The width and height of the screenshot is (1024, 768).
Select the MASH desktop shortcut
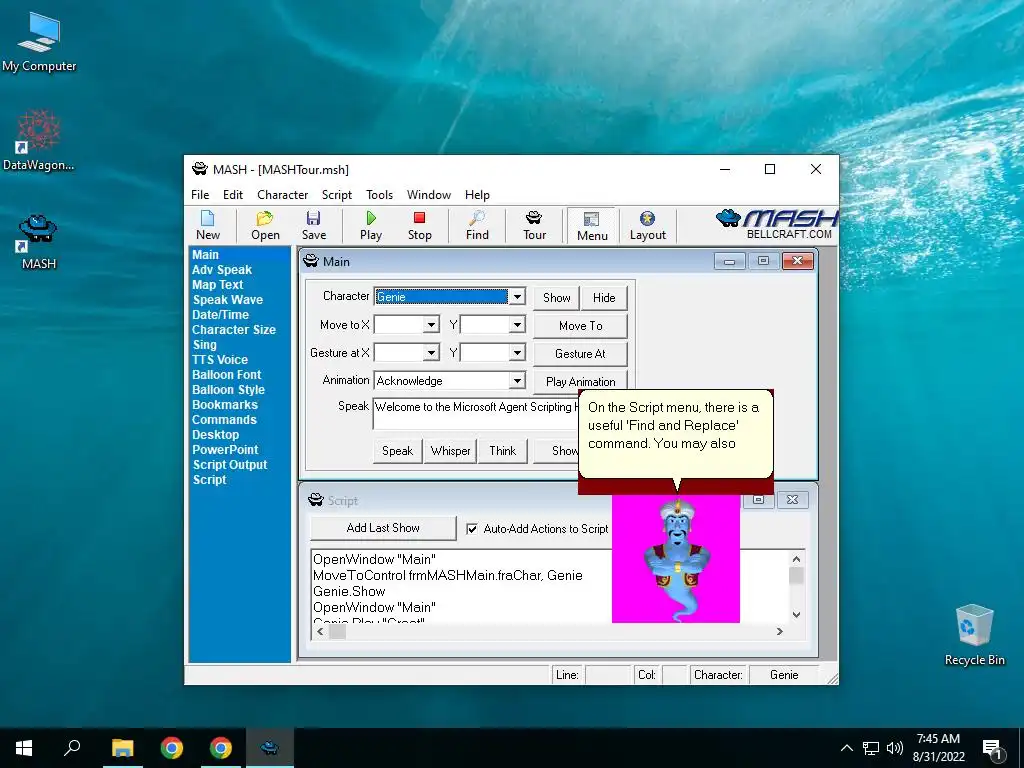pos(39,242)
